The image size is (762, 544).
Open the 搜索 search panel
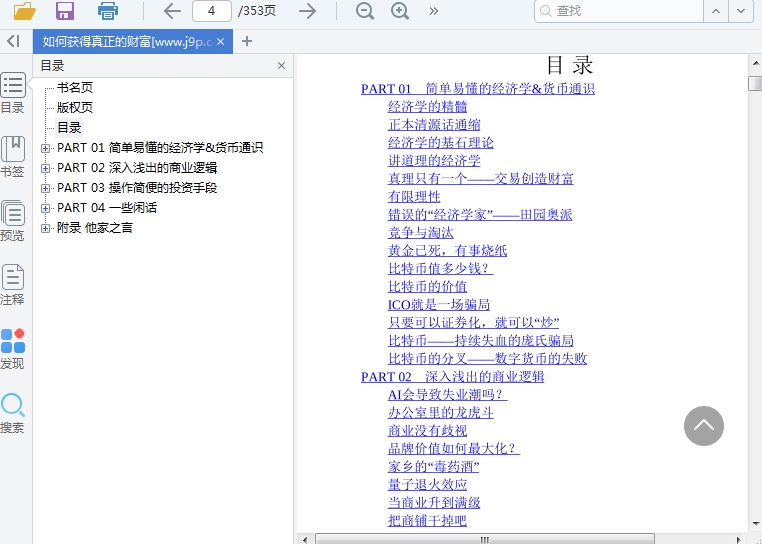coord(13,414)
